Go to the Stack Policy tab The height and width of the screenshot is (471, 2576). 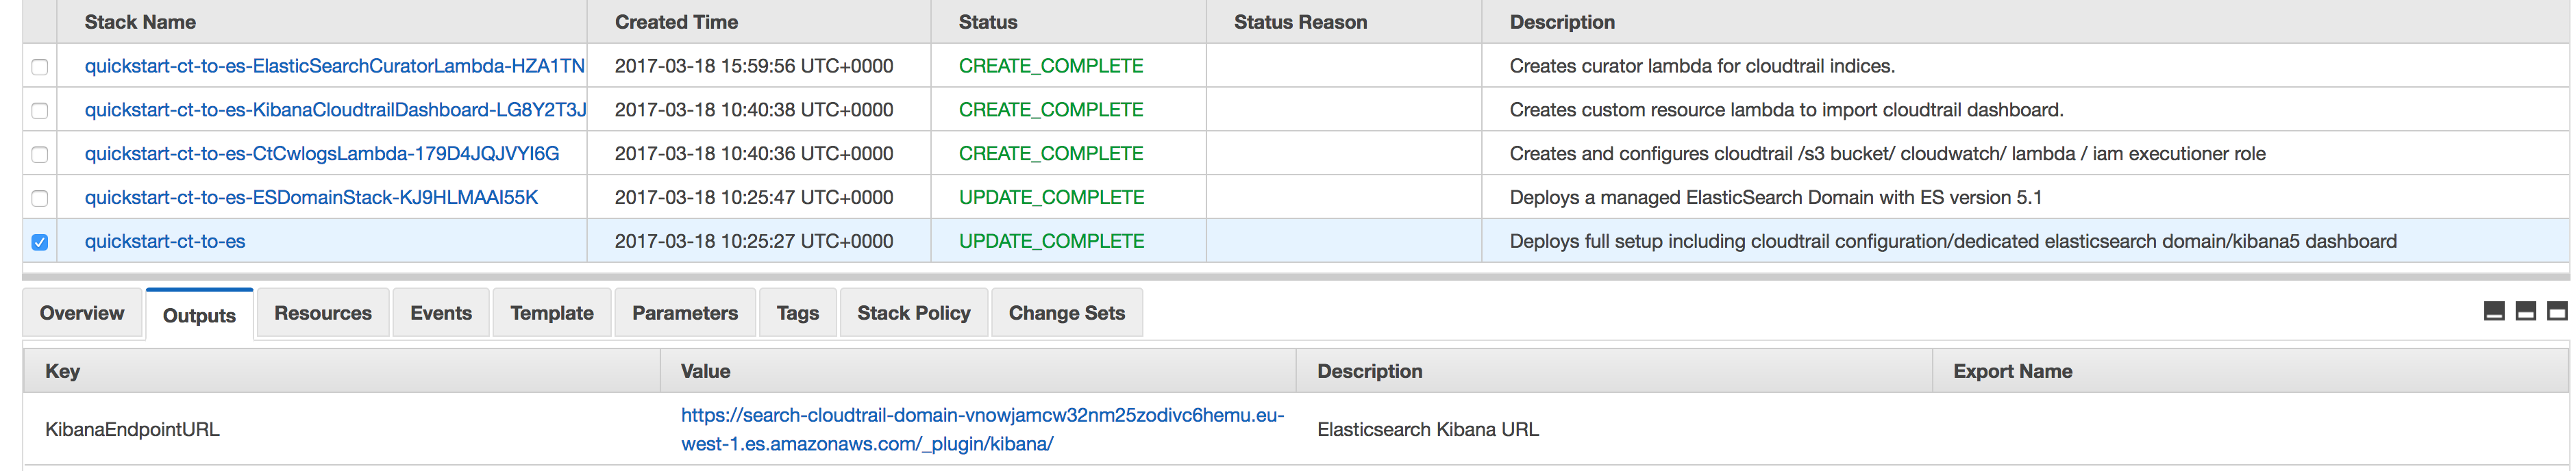(914, 313)
